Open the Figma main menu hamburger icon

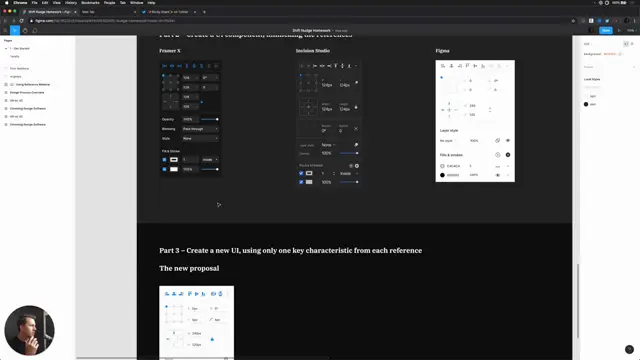(5, 31)
